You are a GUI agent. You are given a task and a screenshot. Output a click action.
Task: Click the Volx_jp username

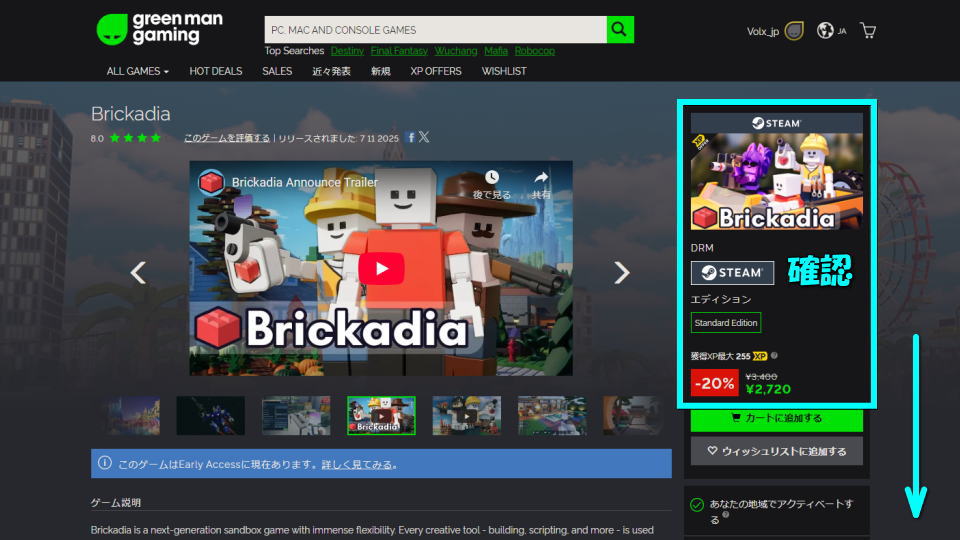tap(762, 31)
